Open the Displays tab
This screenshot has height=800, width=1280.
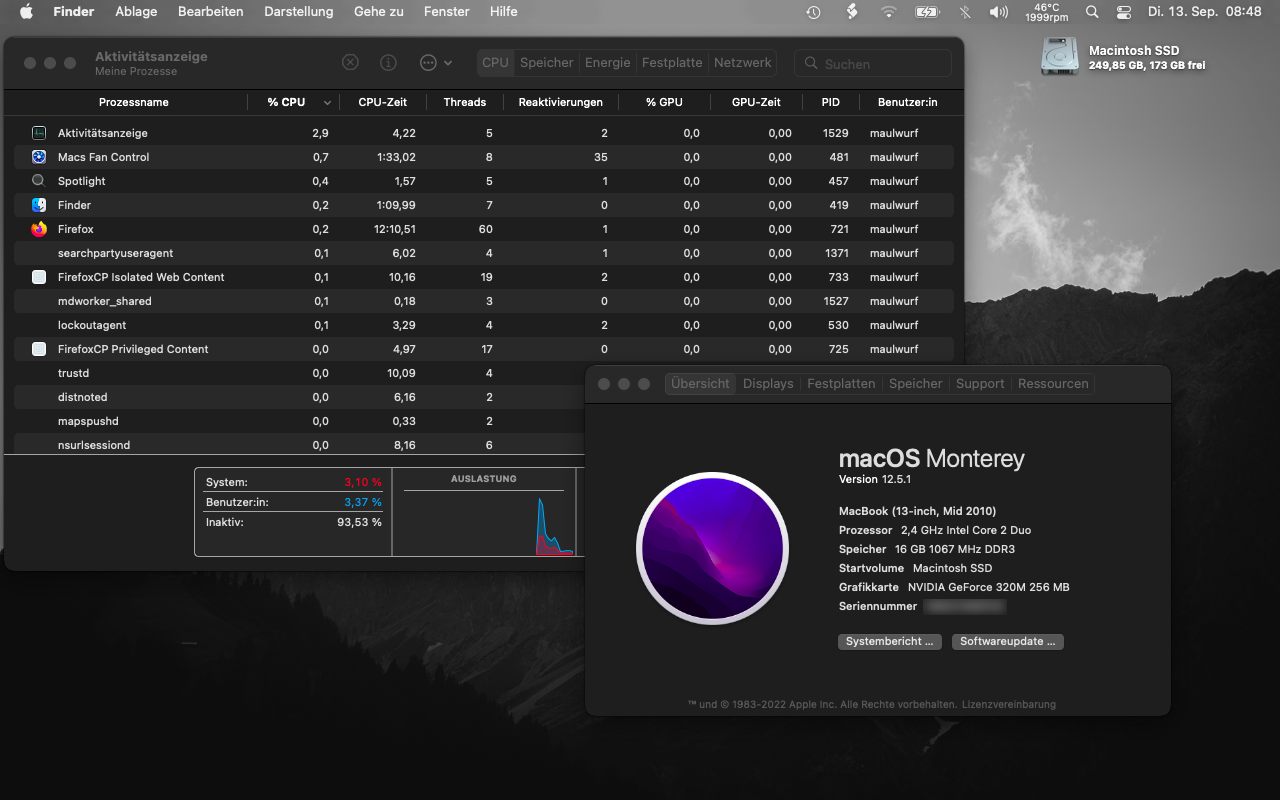pos(768,384)
